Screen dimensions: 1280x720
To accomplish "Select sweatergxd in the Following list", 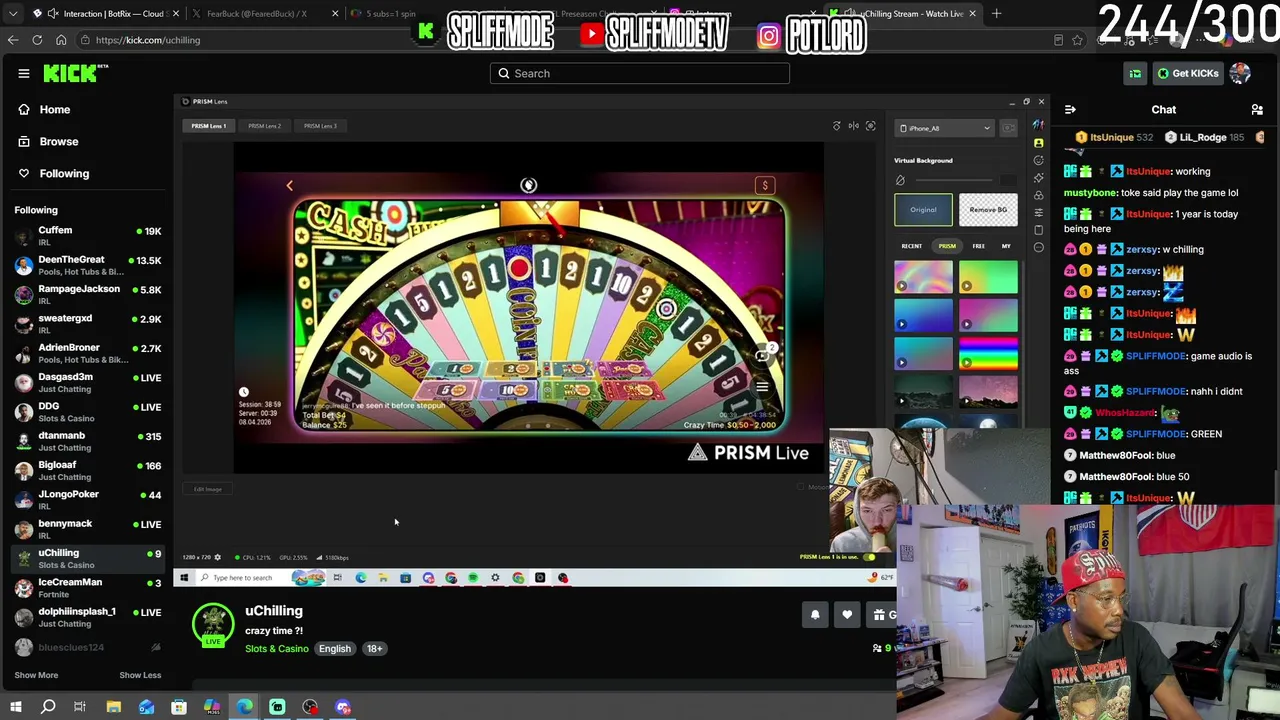I will click(88, 323).
